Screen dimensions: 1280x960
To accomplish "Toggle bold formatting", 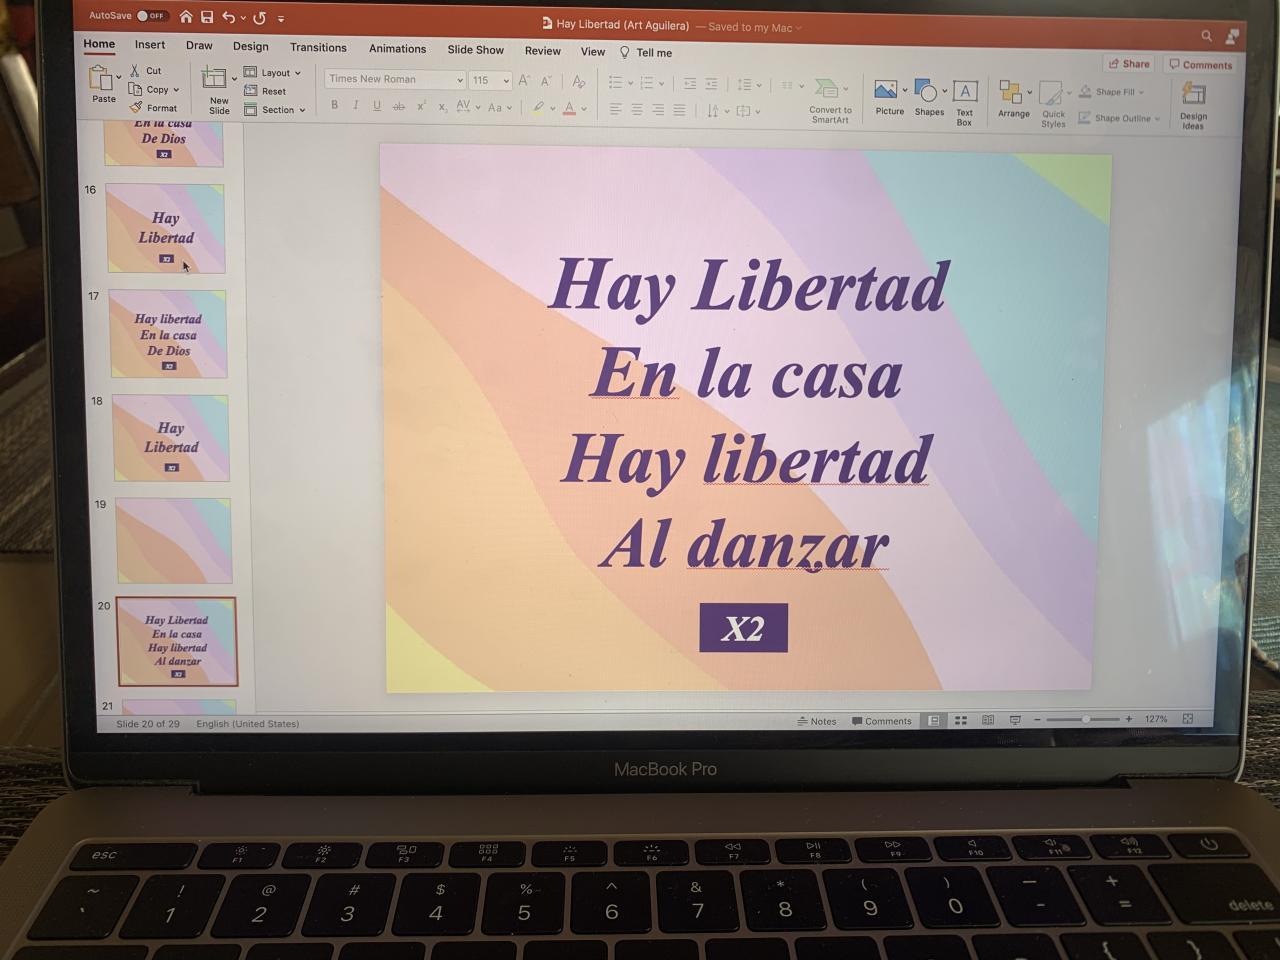I will pyautogui.click(x=334, y=105).
